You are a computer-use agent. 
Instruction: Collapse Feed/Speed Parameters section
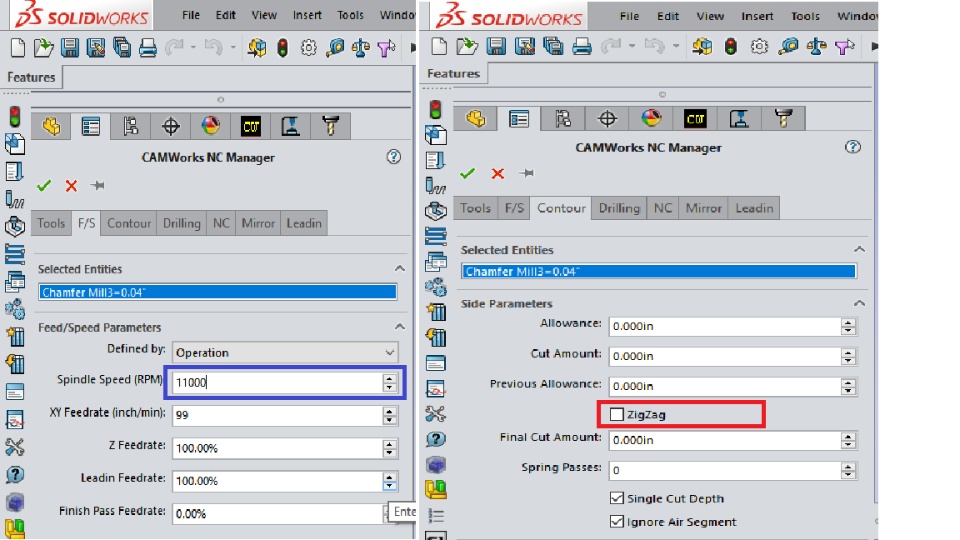(400, 326)
